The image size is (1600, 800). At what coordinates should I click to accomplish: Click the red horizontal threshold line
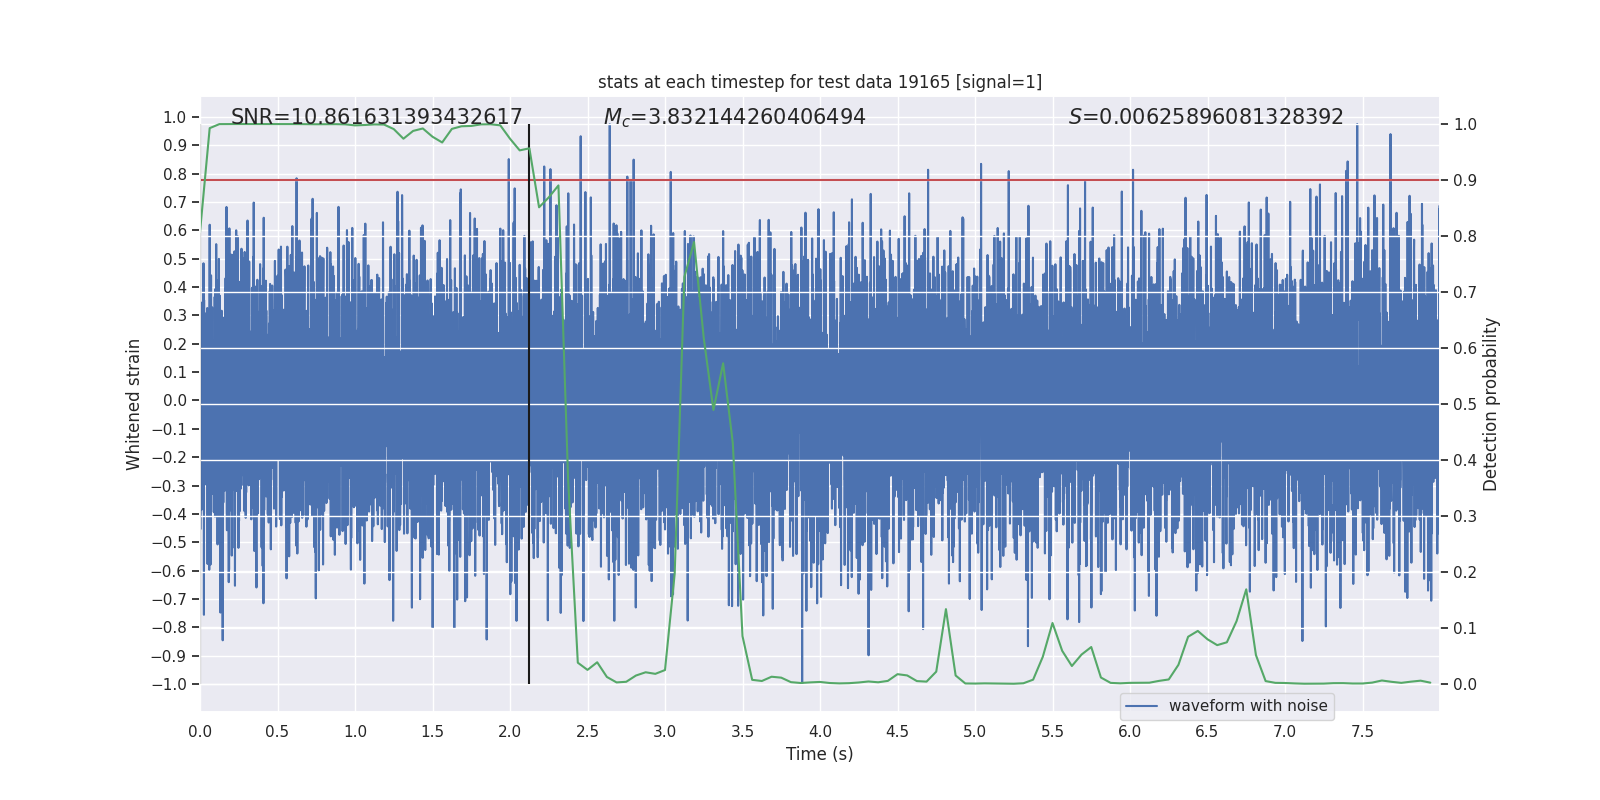tap(820, 180)
